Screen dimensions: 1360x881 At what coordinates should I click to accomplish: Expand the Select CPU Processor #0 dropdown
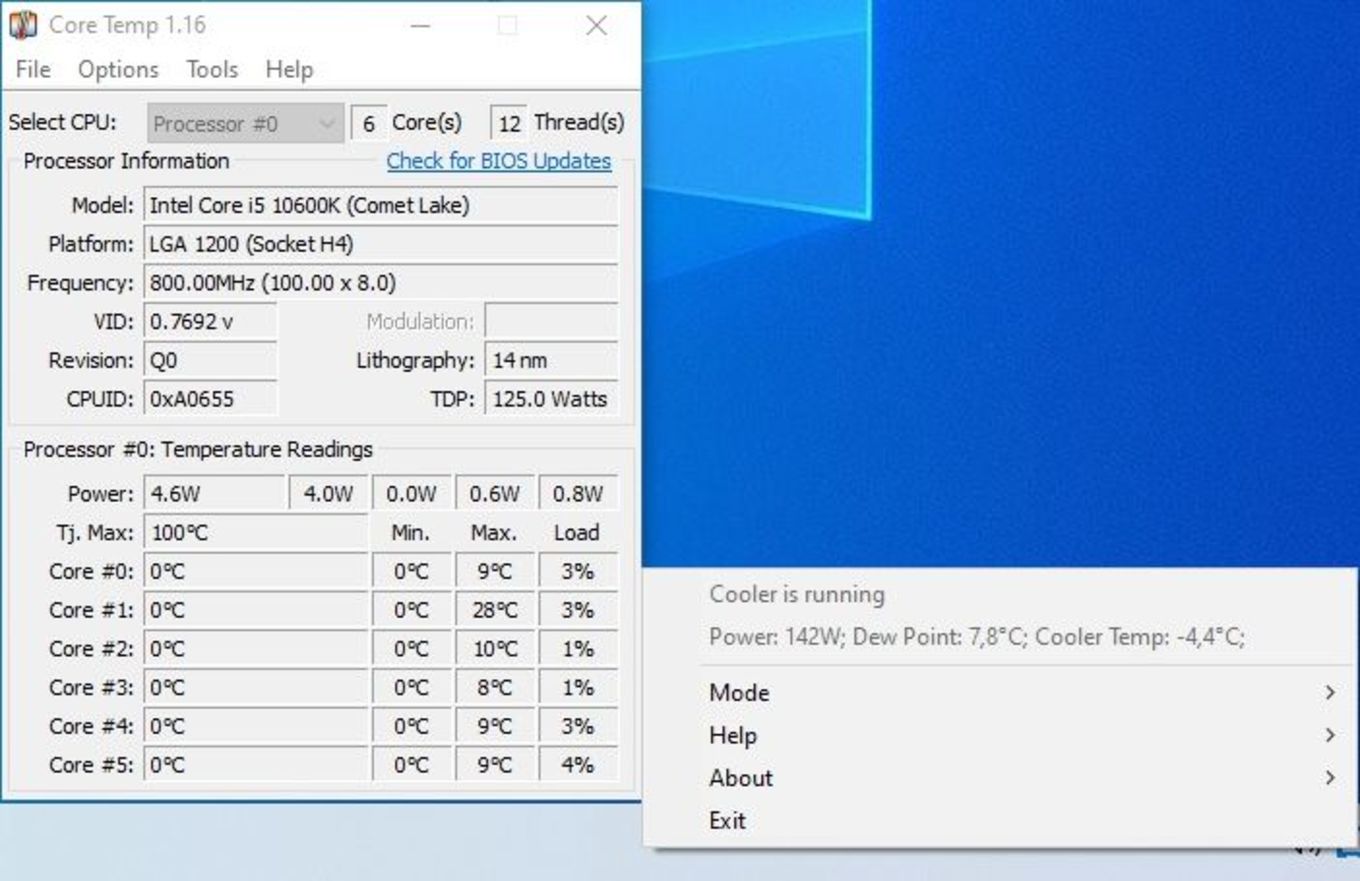click(x=246, y=124)
